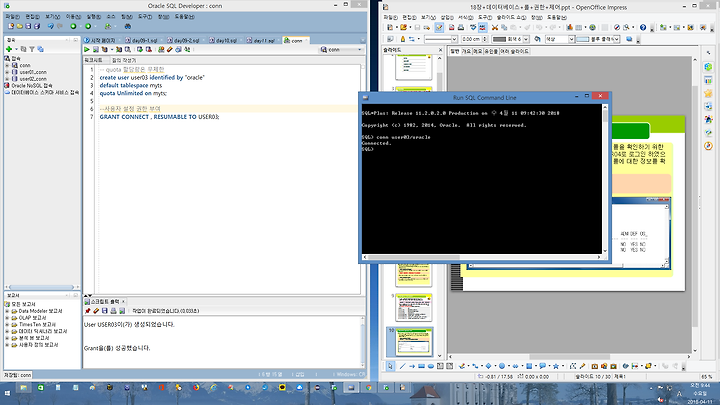
Task: Toggle edit file mode icon in Impress toolbar
Action: click(x=439, y=28)
